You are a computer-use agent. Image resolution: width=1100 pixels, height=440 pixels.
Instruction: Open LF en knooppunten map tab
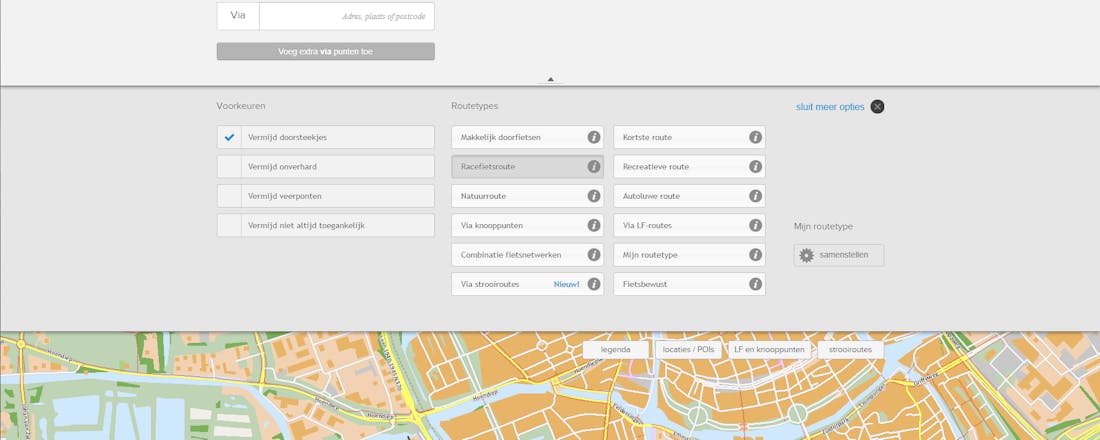click(x=770, y=349)
